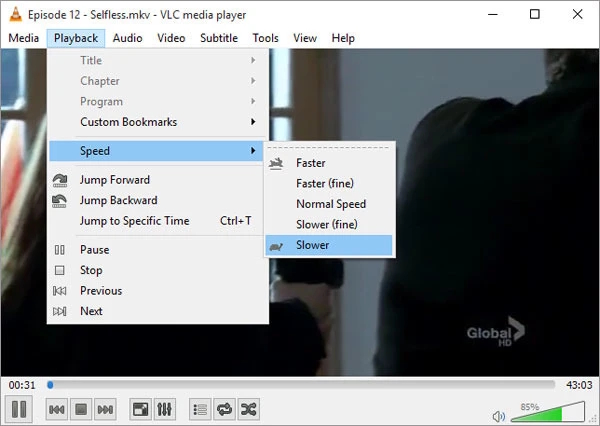Open the Subtitle menu

219,38
